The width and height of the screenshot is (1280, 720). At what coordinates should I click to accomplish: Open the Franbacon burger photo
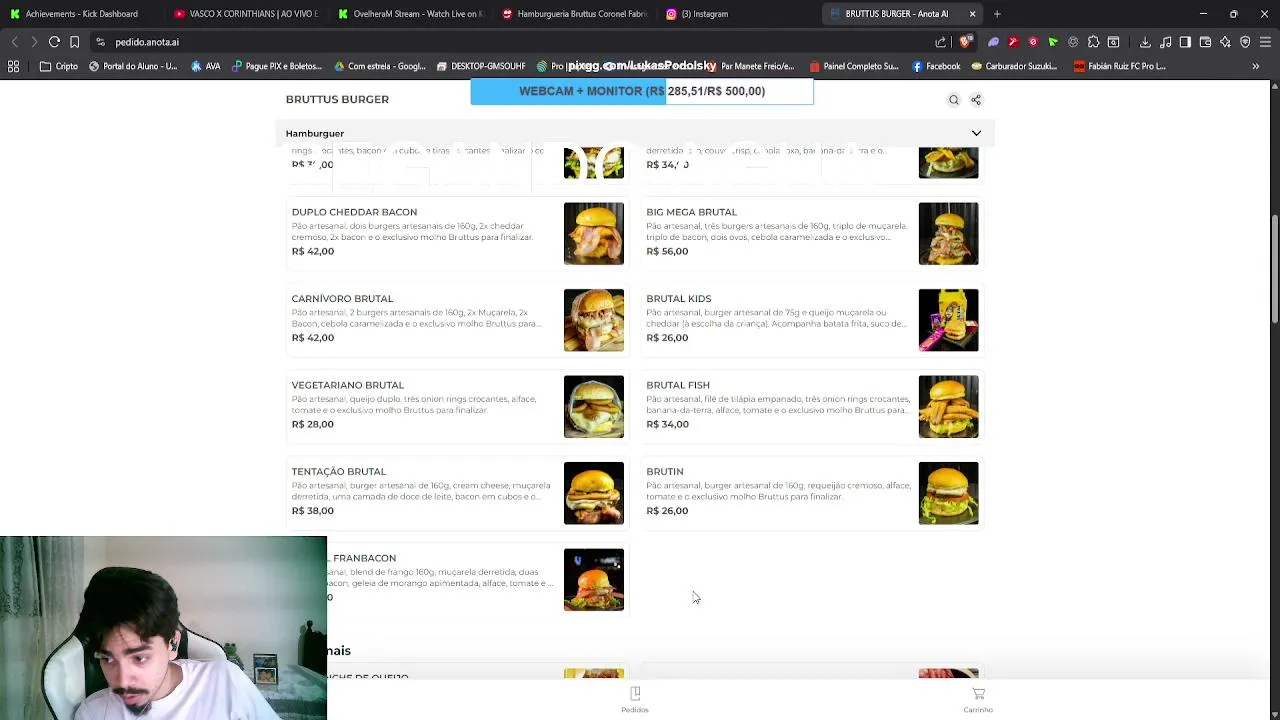click(x=594, y=580)
